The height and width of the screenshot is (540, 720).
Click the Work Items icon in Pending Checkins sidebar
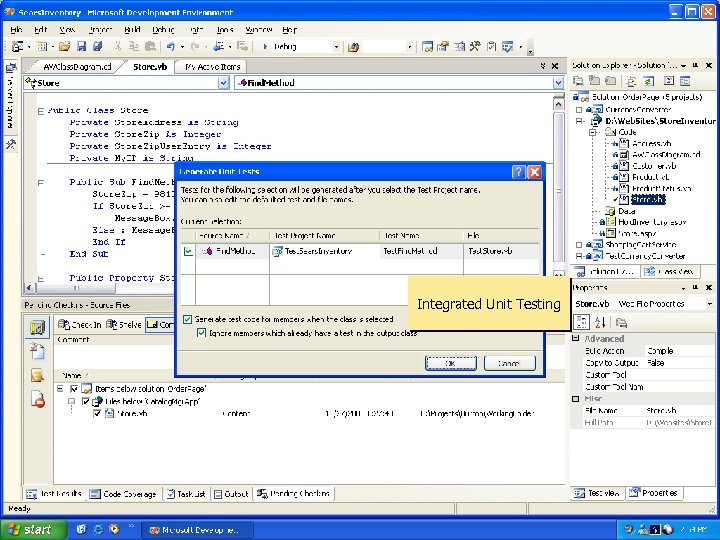pos(38,351)
